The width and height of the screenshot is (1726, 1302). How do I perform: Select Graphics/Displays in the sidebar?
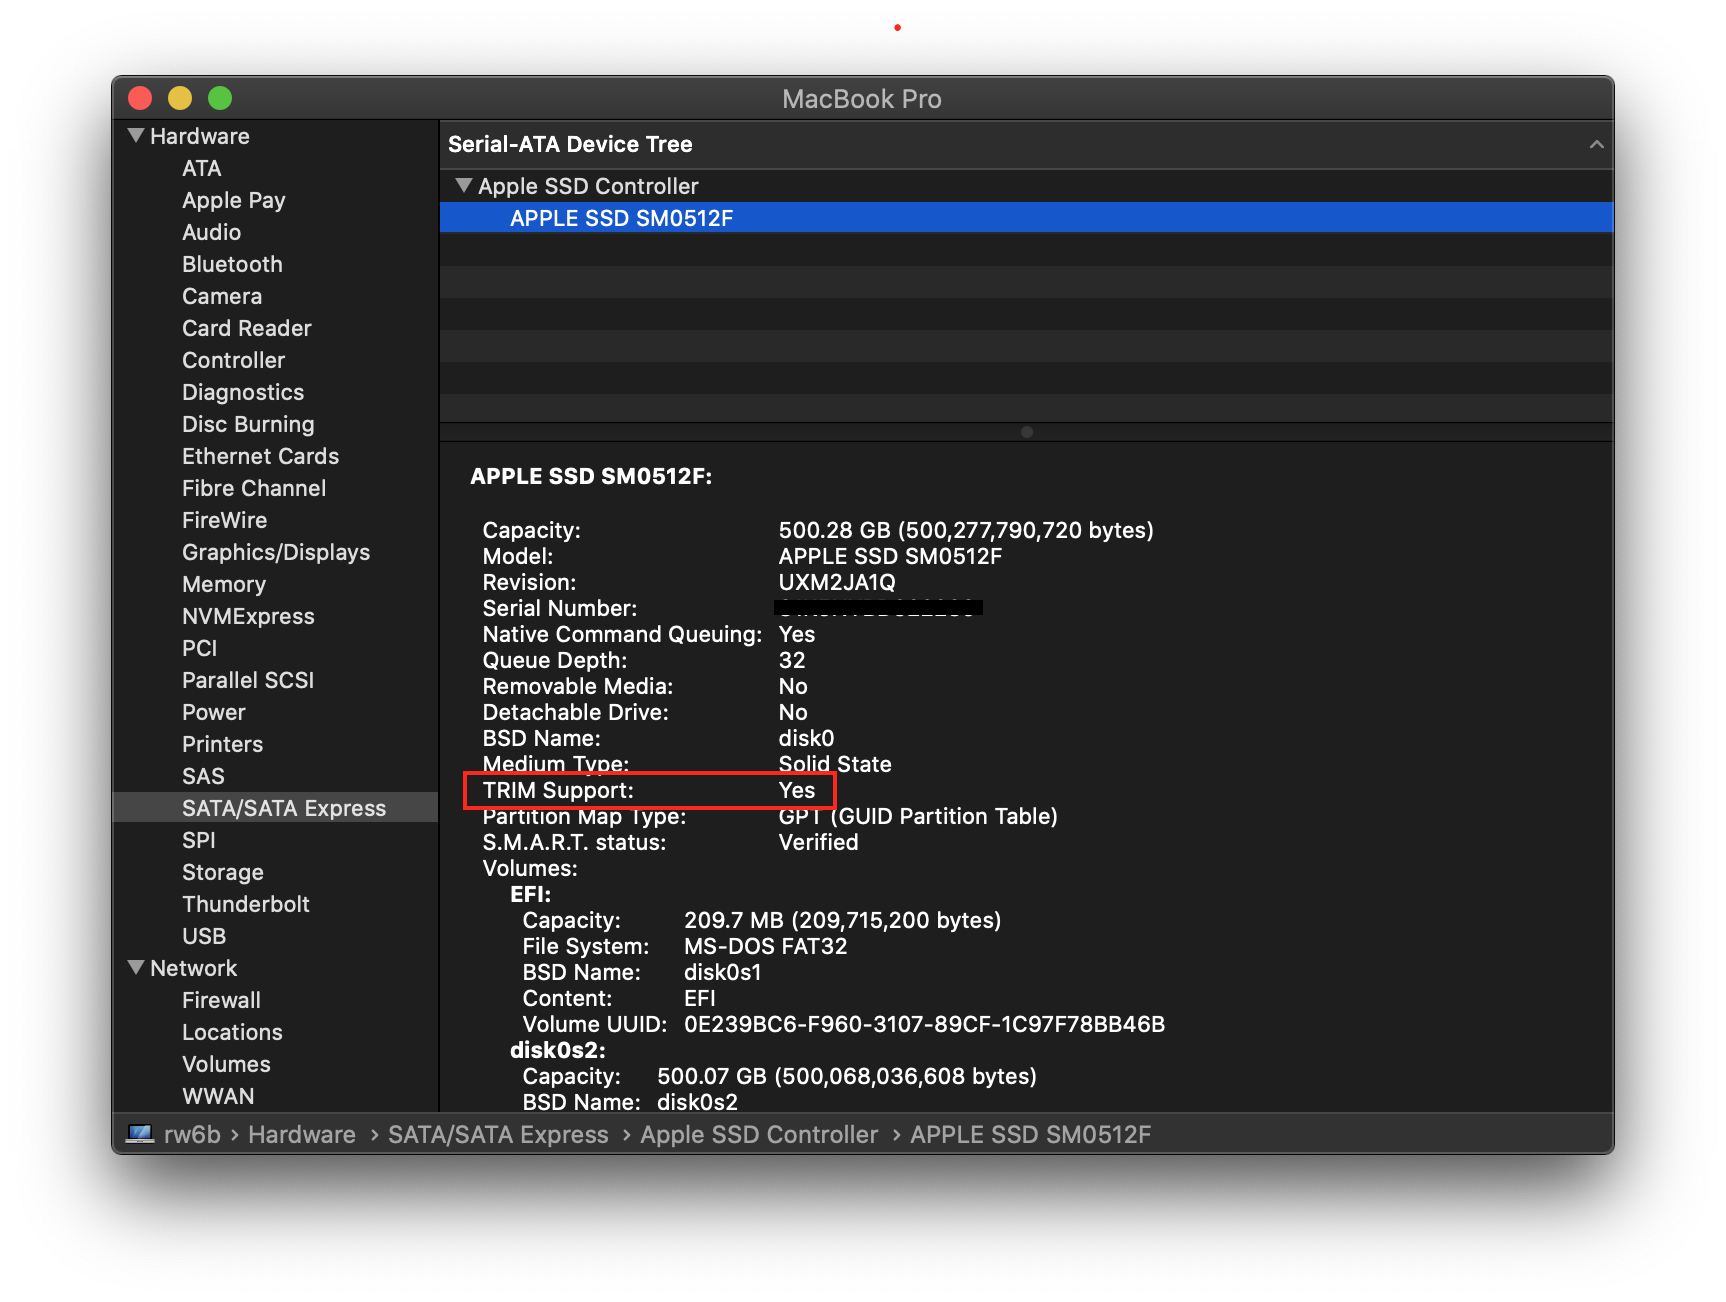click(x=275, y=552)
